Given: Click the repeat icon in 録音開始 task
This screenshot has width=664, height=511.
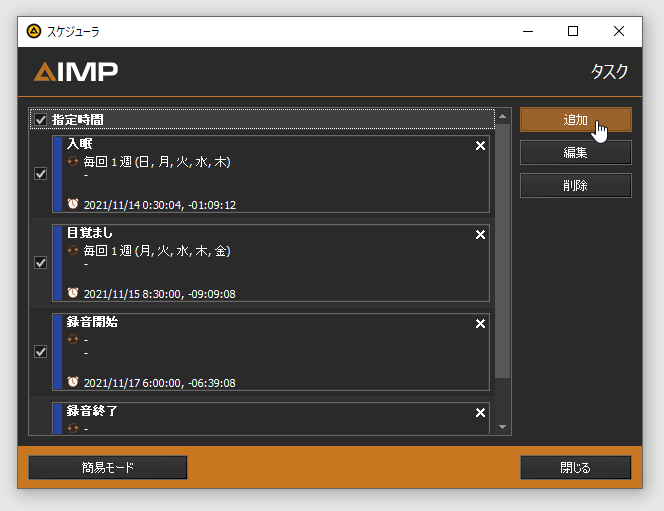Looking at the screenshot, I should click(73, 339).
